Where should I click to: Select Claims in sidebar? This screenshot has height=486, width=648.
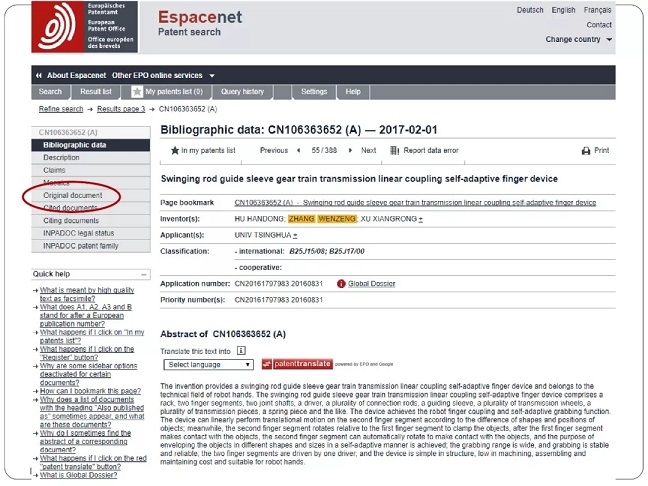[x=91, y=170]
